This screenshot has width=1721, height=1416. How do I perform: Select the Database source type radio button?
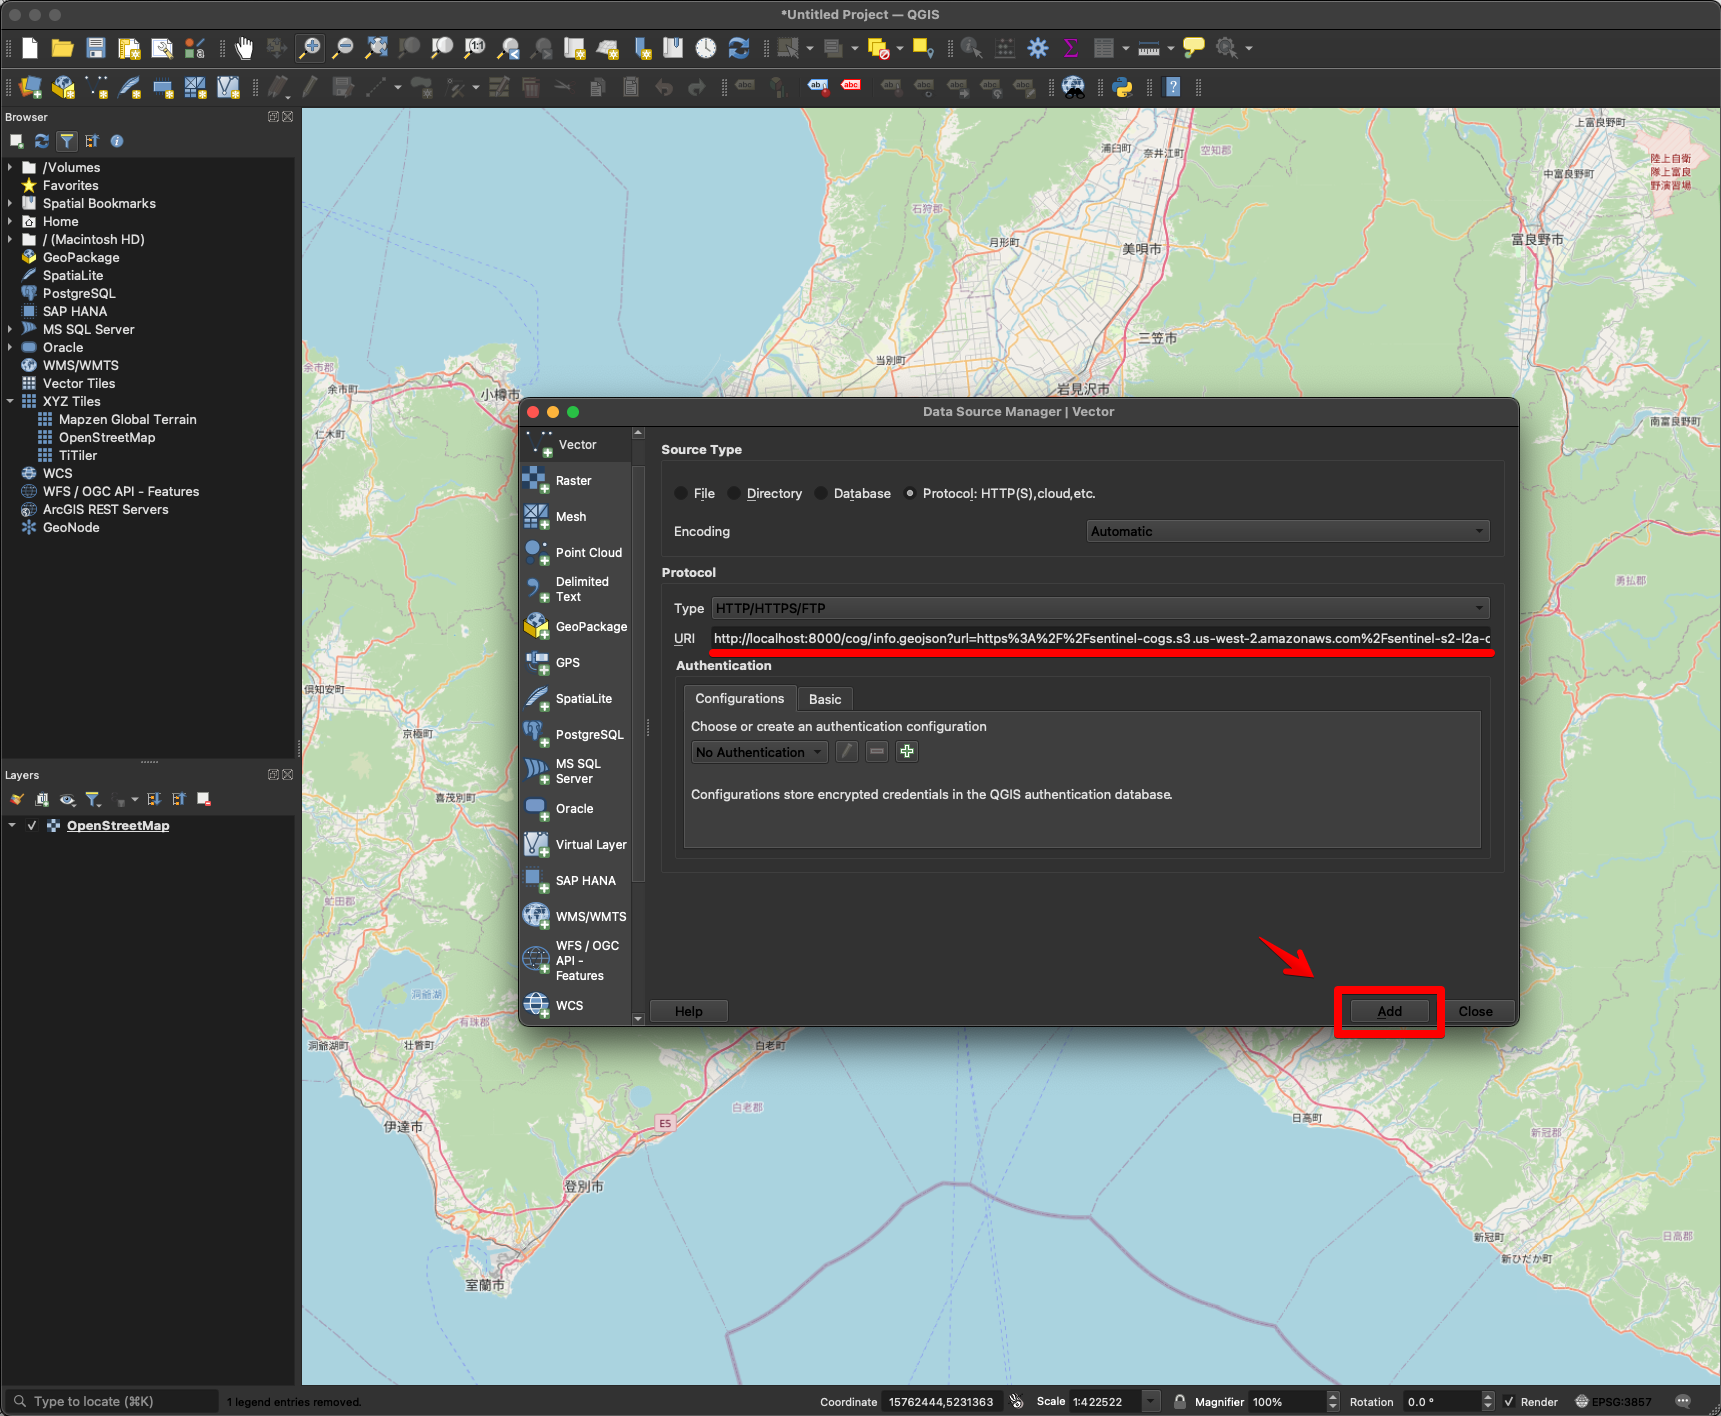(x=821, y=493)
